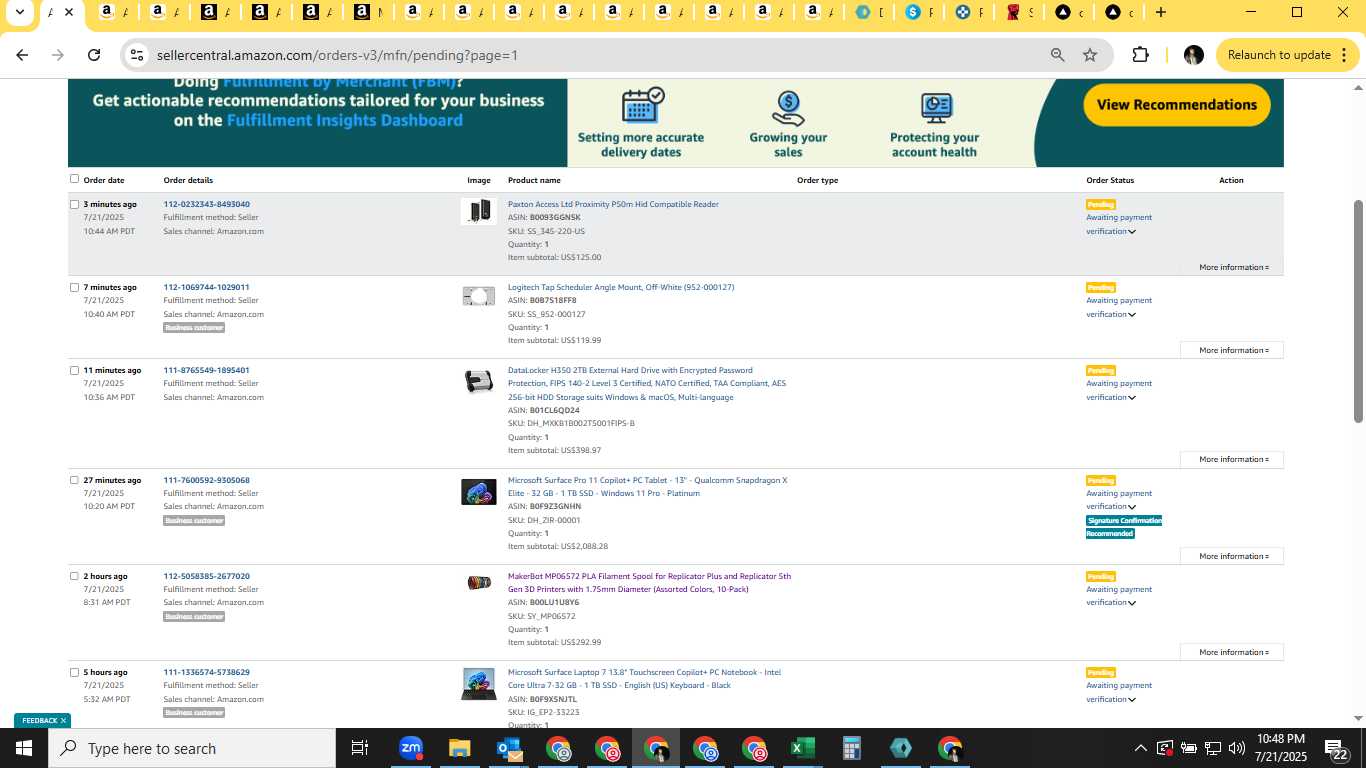Image resolution: width=1366 pixels, height=768 pixels.
Task: Open the Windows Start menu
Action: coord(24,748)
